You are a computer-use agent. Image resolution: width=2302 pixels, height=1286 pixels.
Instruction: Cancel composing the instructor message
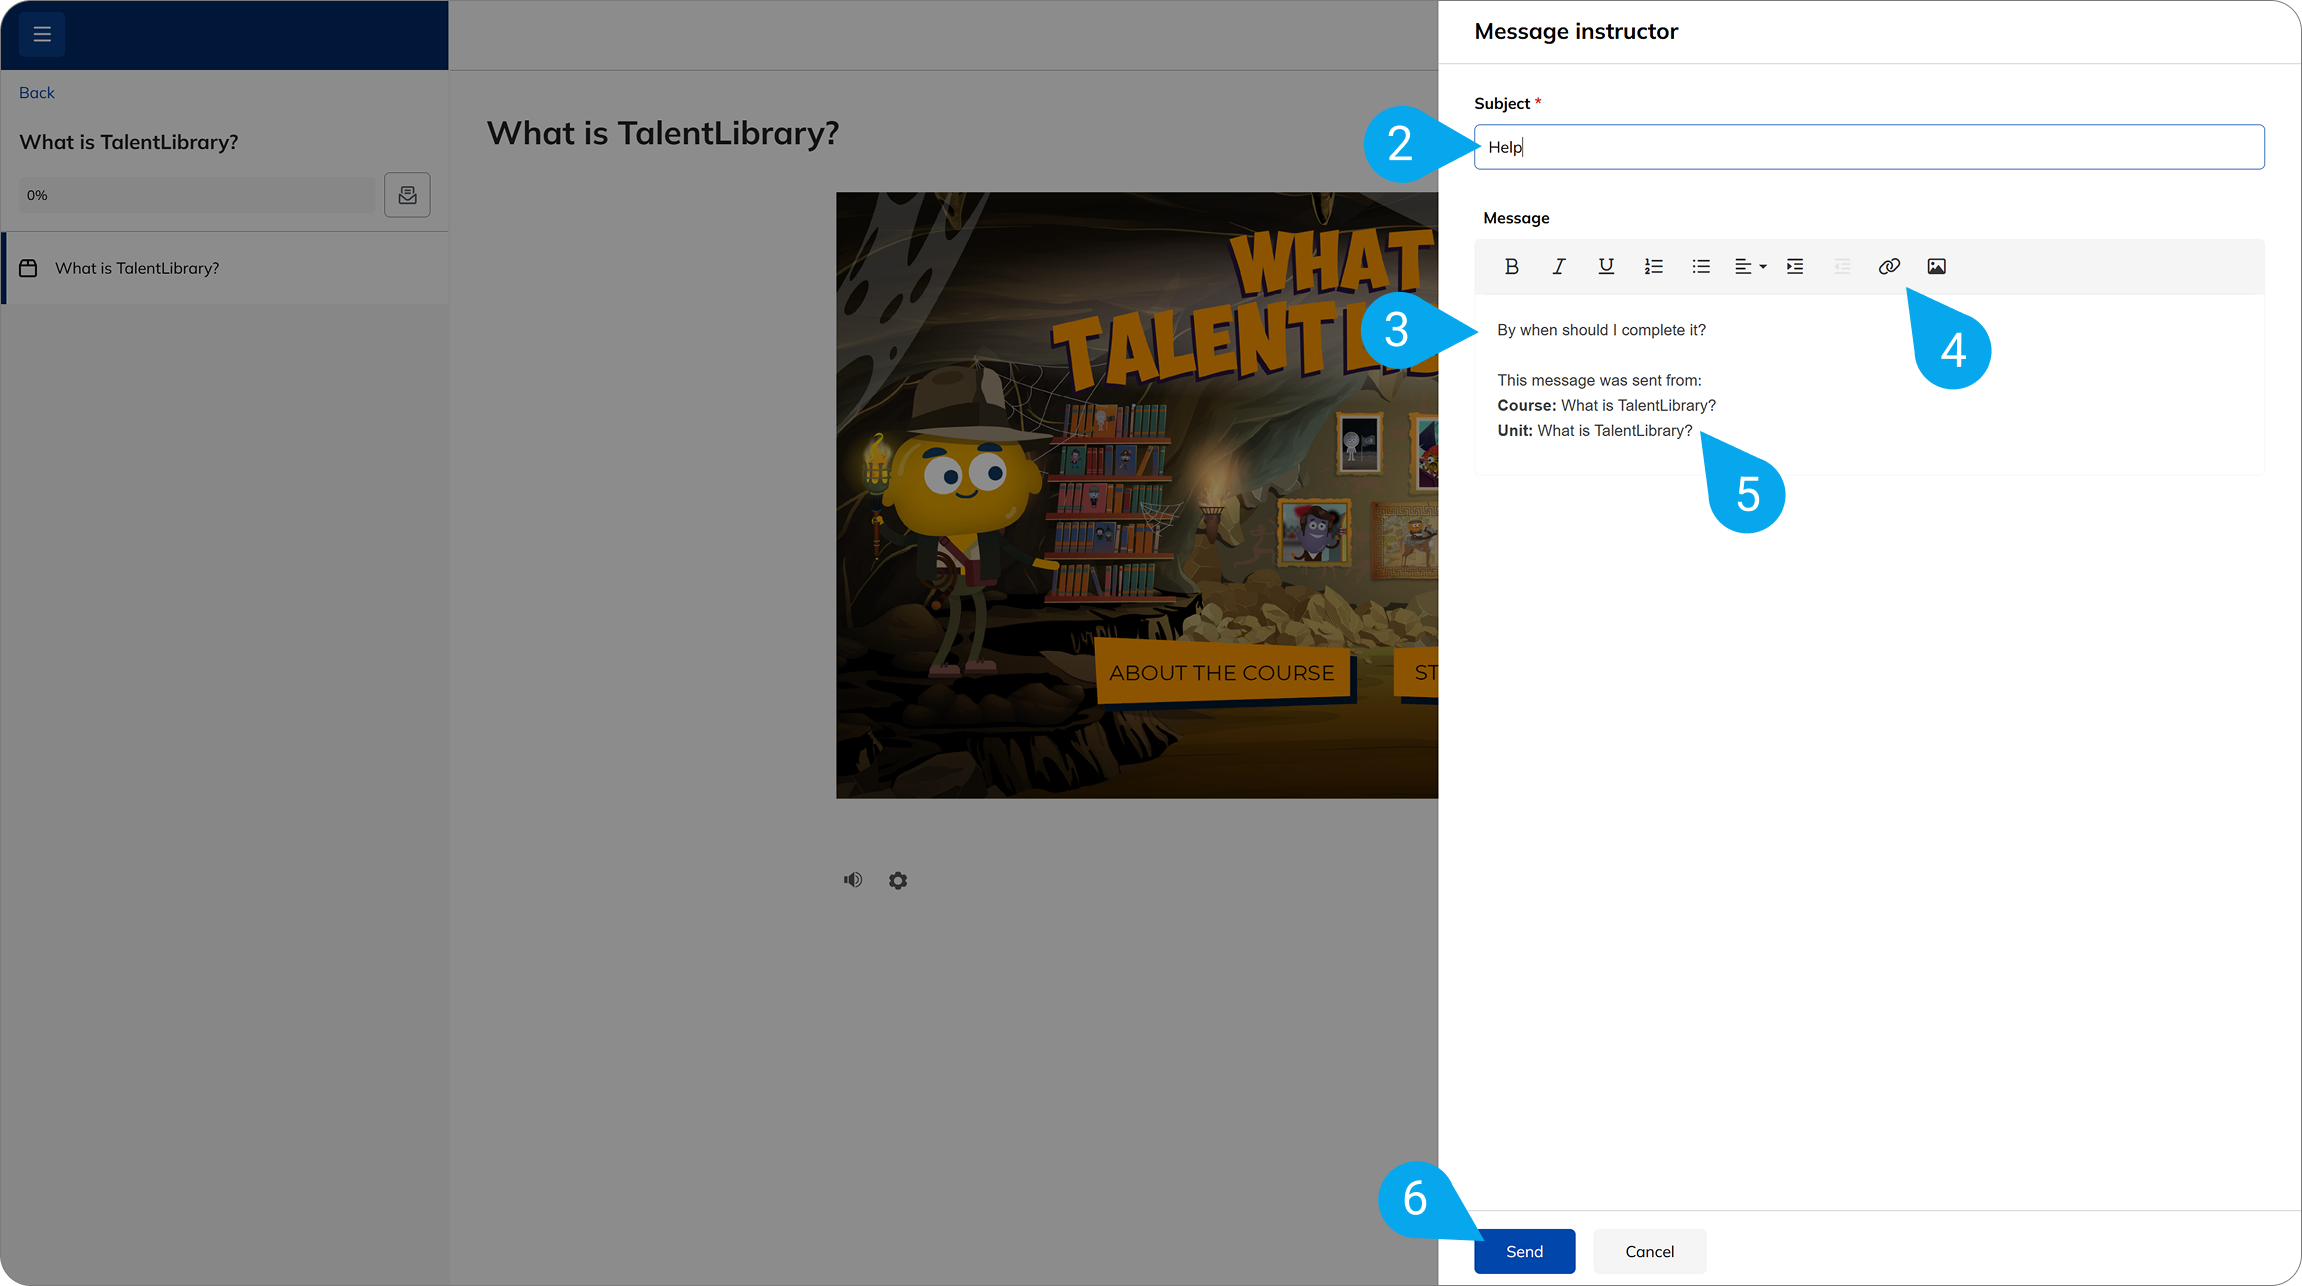coord(1648,1251)
